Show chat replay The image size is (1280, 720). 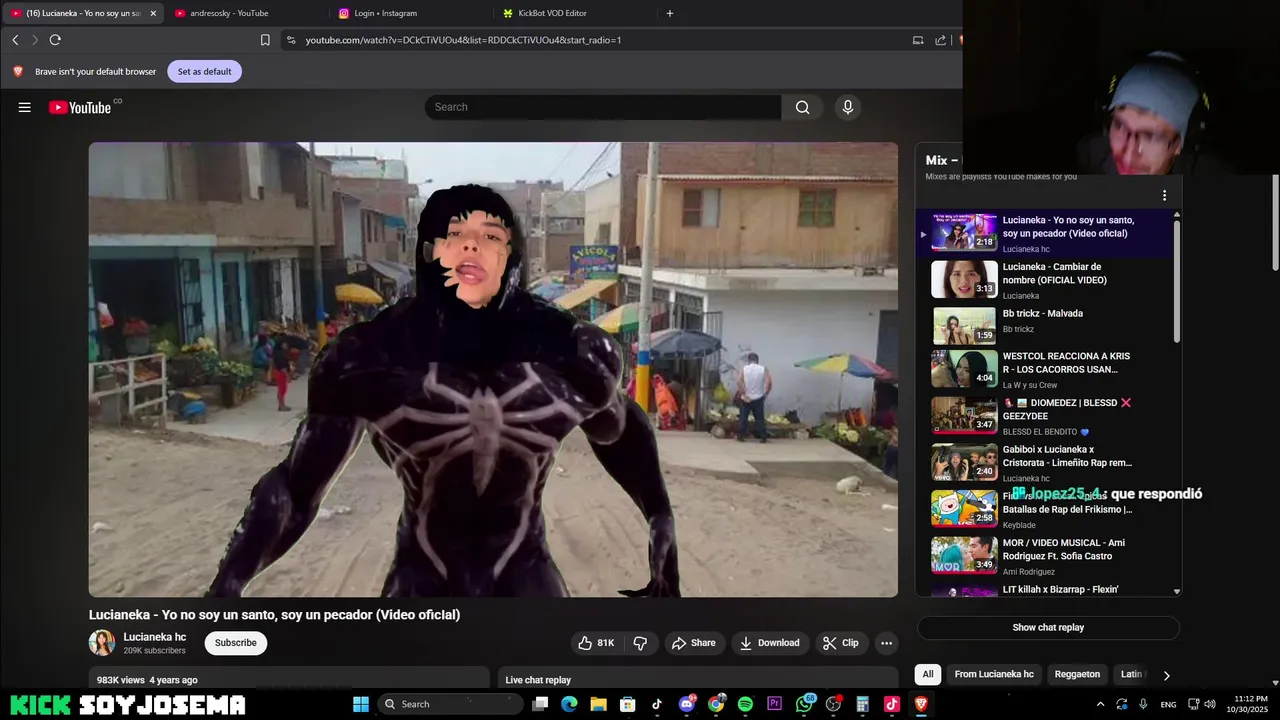pyautogui.click(x=1048, y=628)
